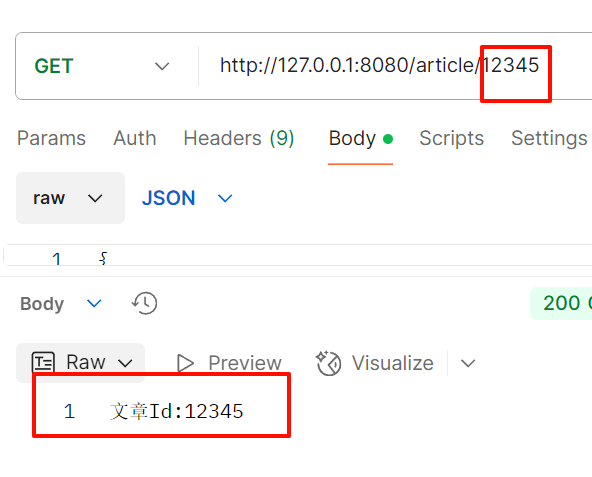
Task: Switch to the Visualize response view
Action: (375, 363)
